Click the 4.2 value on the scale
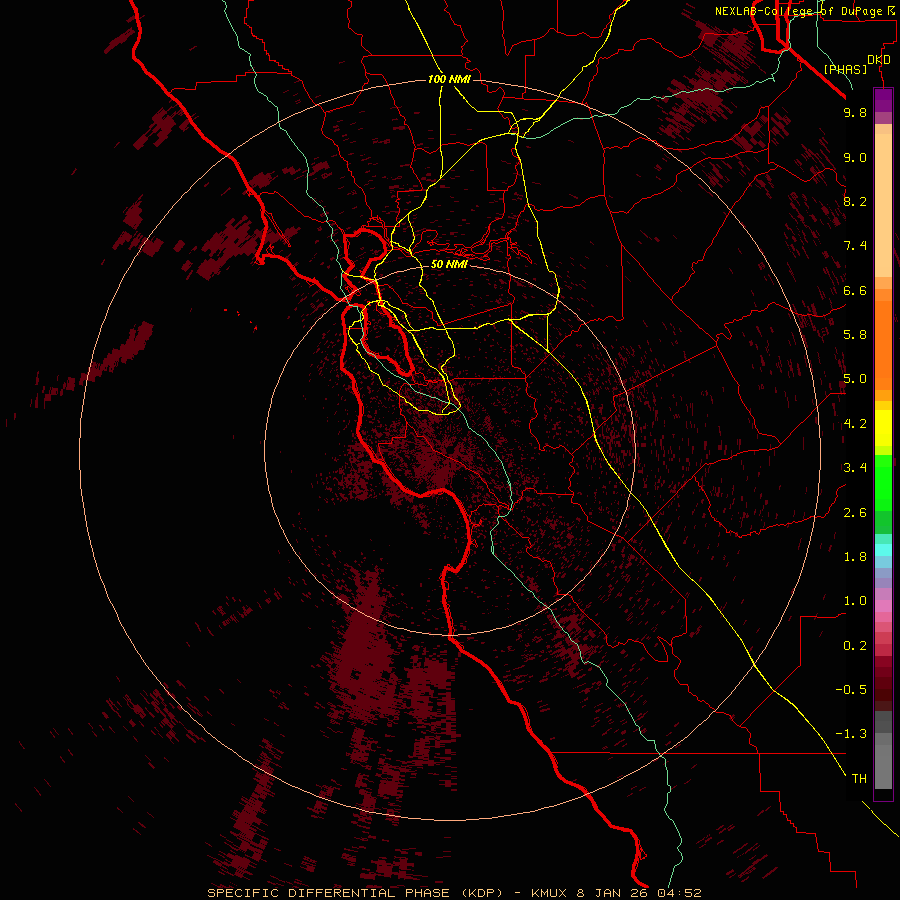 pyautogui.click(x=855, y=424)
